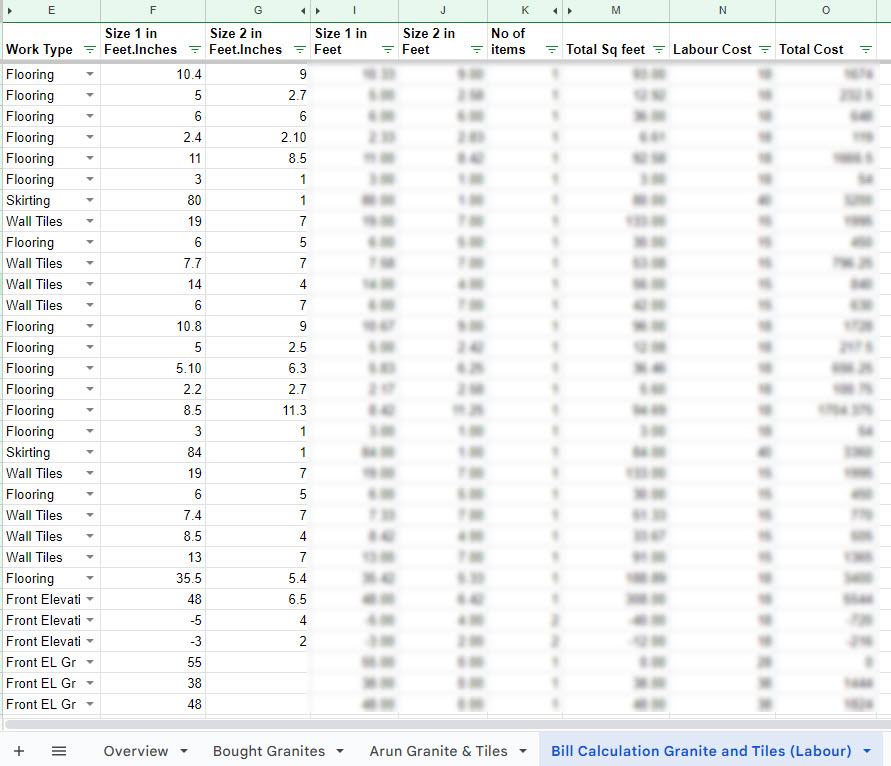
Task: Switch to the Overview sheet tab
Action: 135,751
